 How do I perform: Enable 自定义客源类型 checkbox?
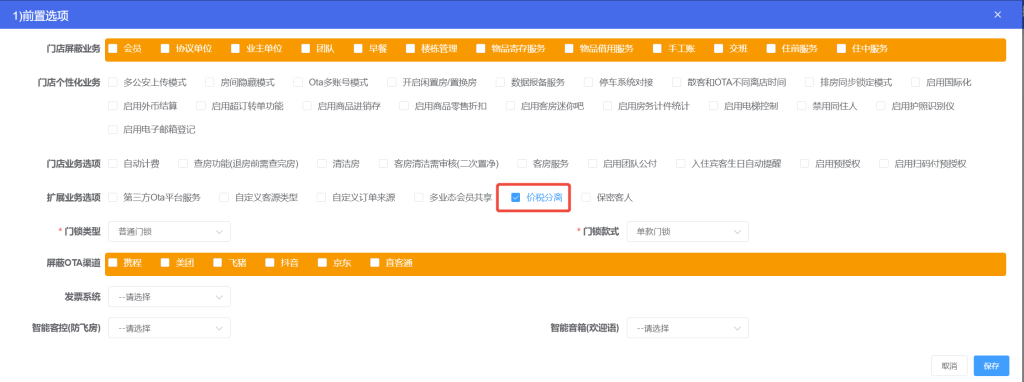click(x=224, y=197)
